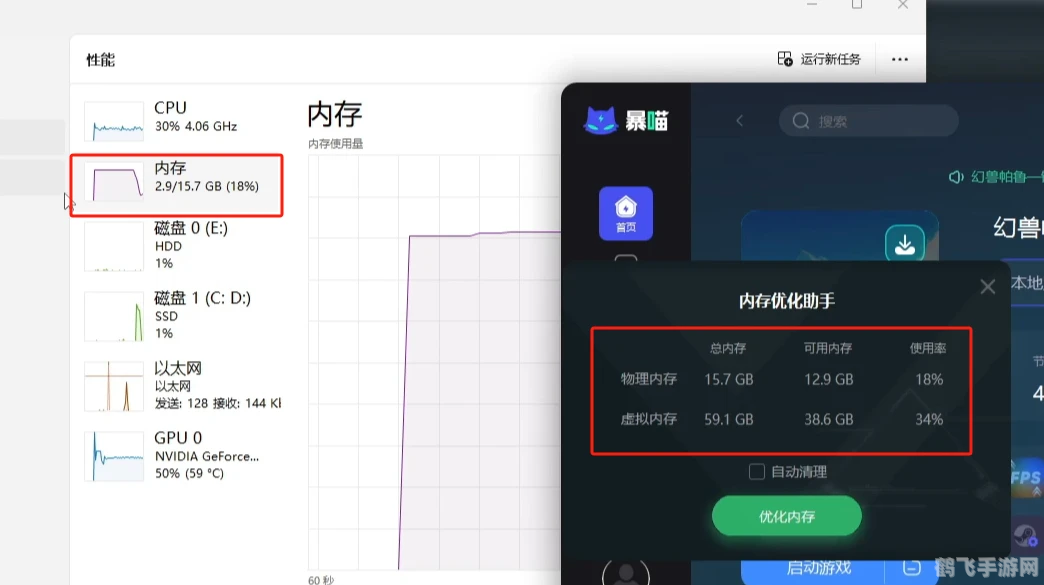Open the Task Manager more options menu
This screenshot has width=1044, height=585.
(x=899, y=59)
